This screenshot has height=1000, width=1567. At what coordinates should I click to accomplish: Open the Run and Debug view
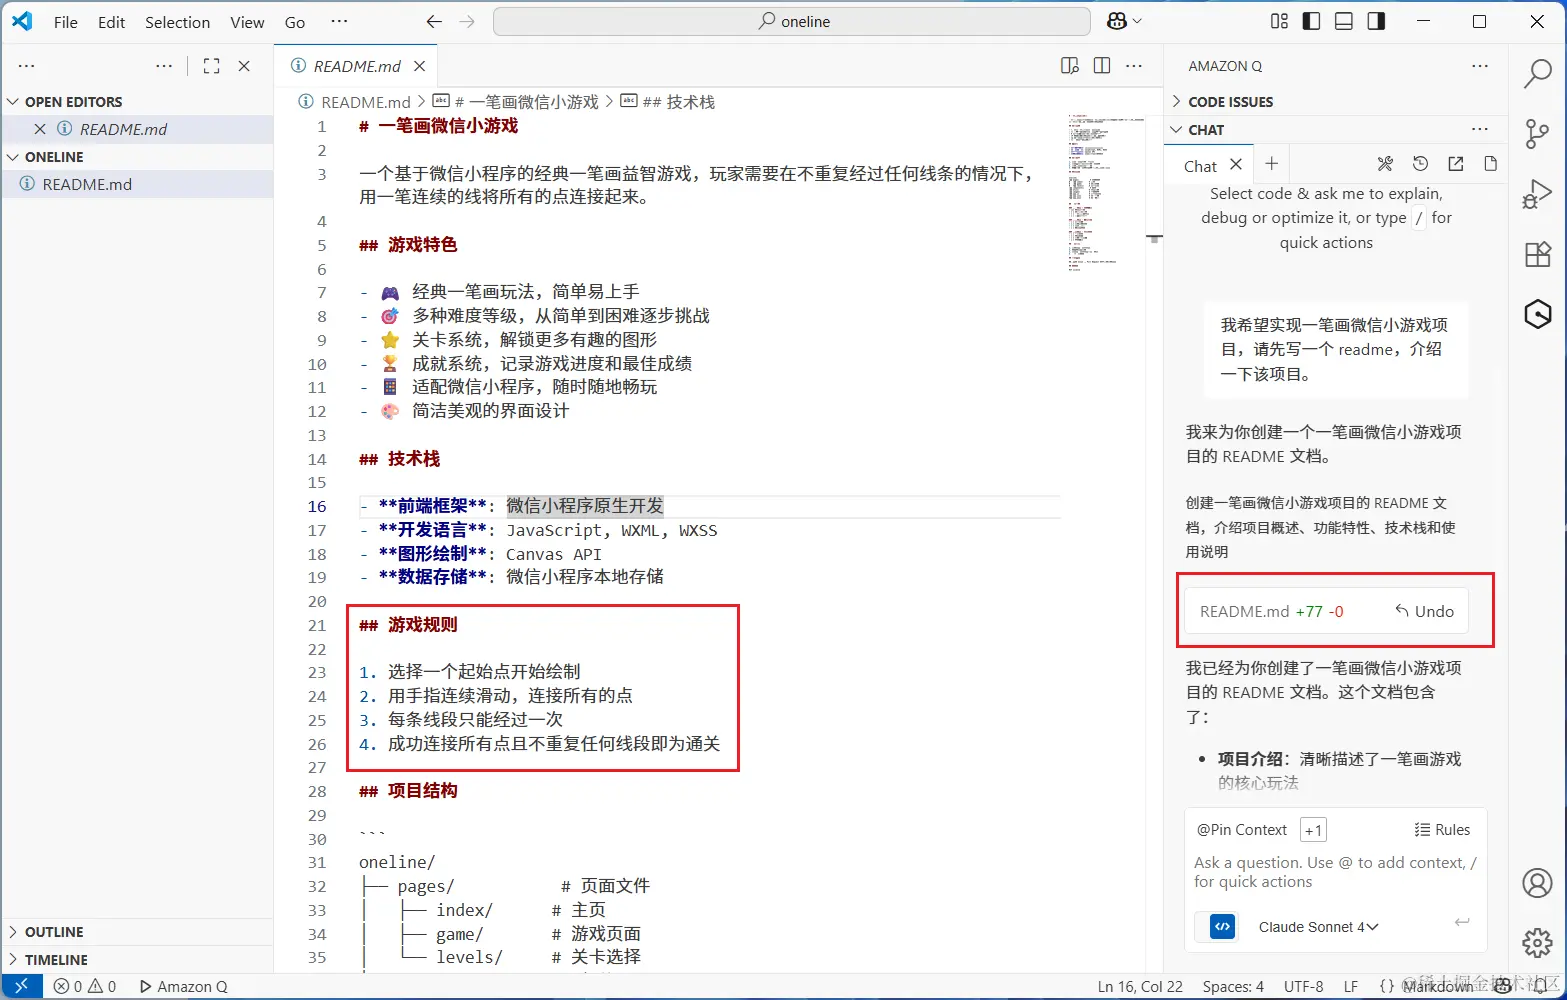1537,194
